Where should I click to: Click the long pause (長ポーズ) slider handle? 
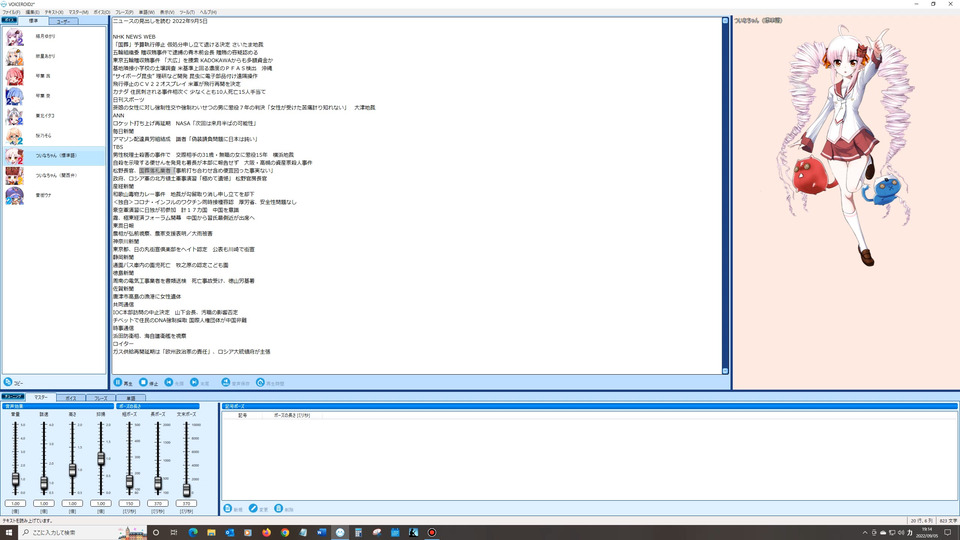(x=158, y=484)
